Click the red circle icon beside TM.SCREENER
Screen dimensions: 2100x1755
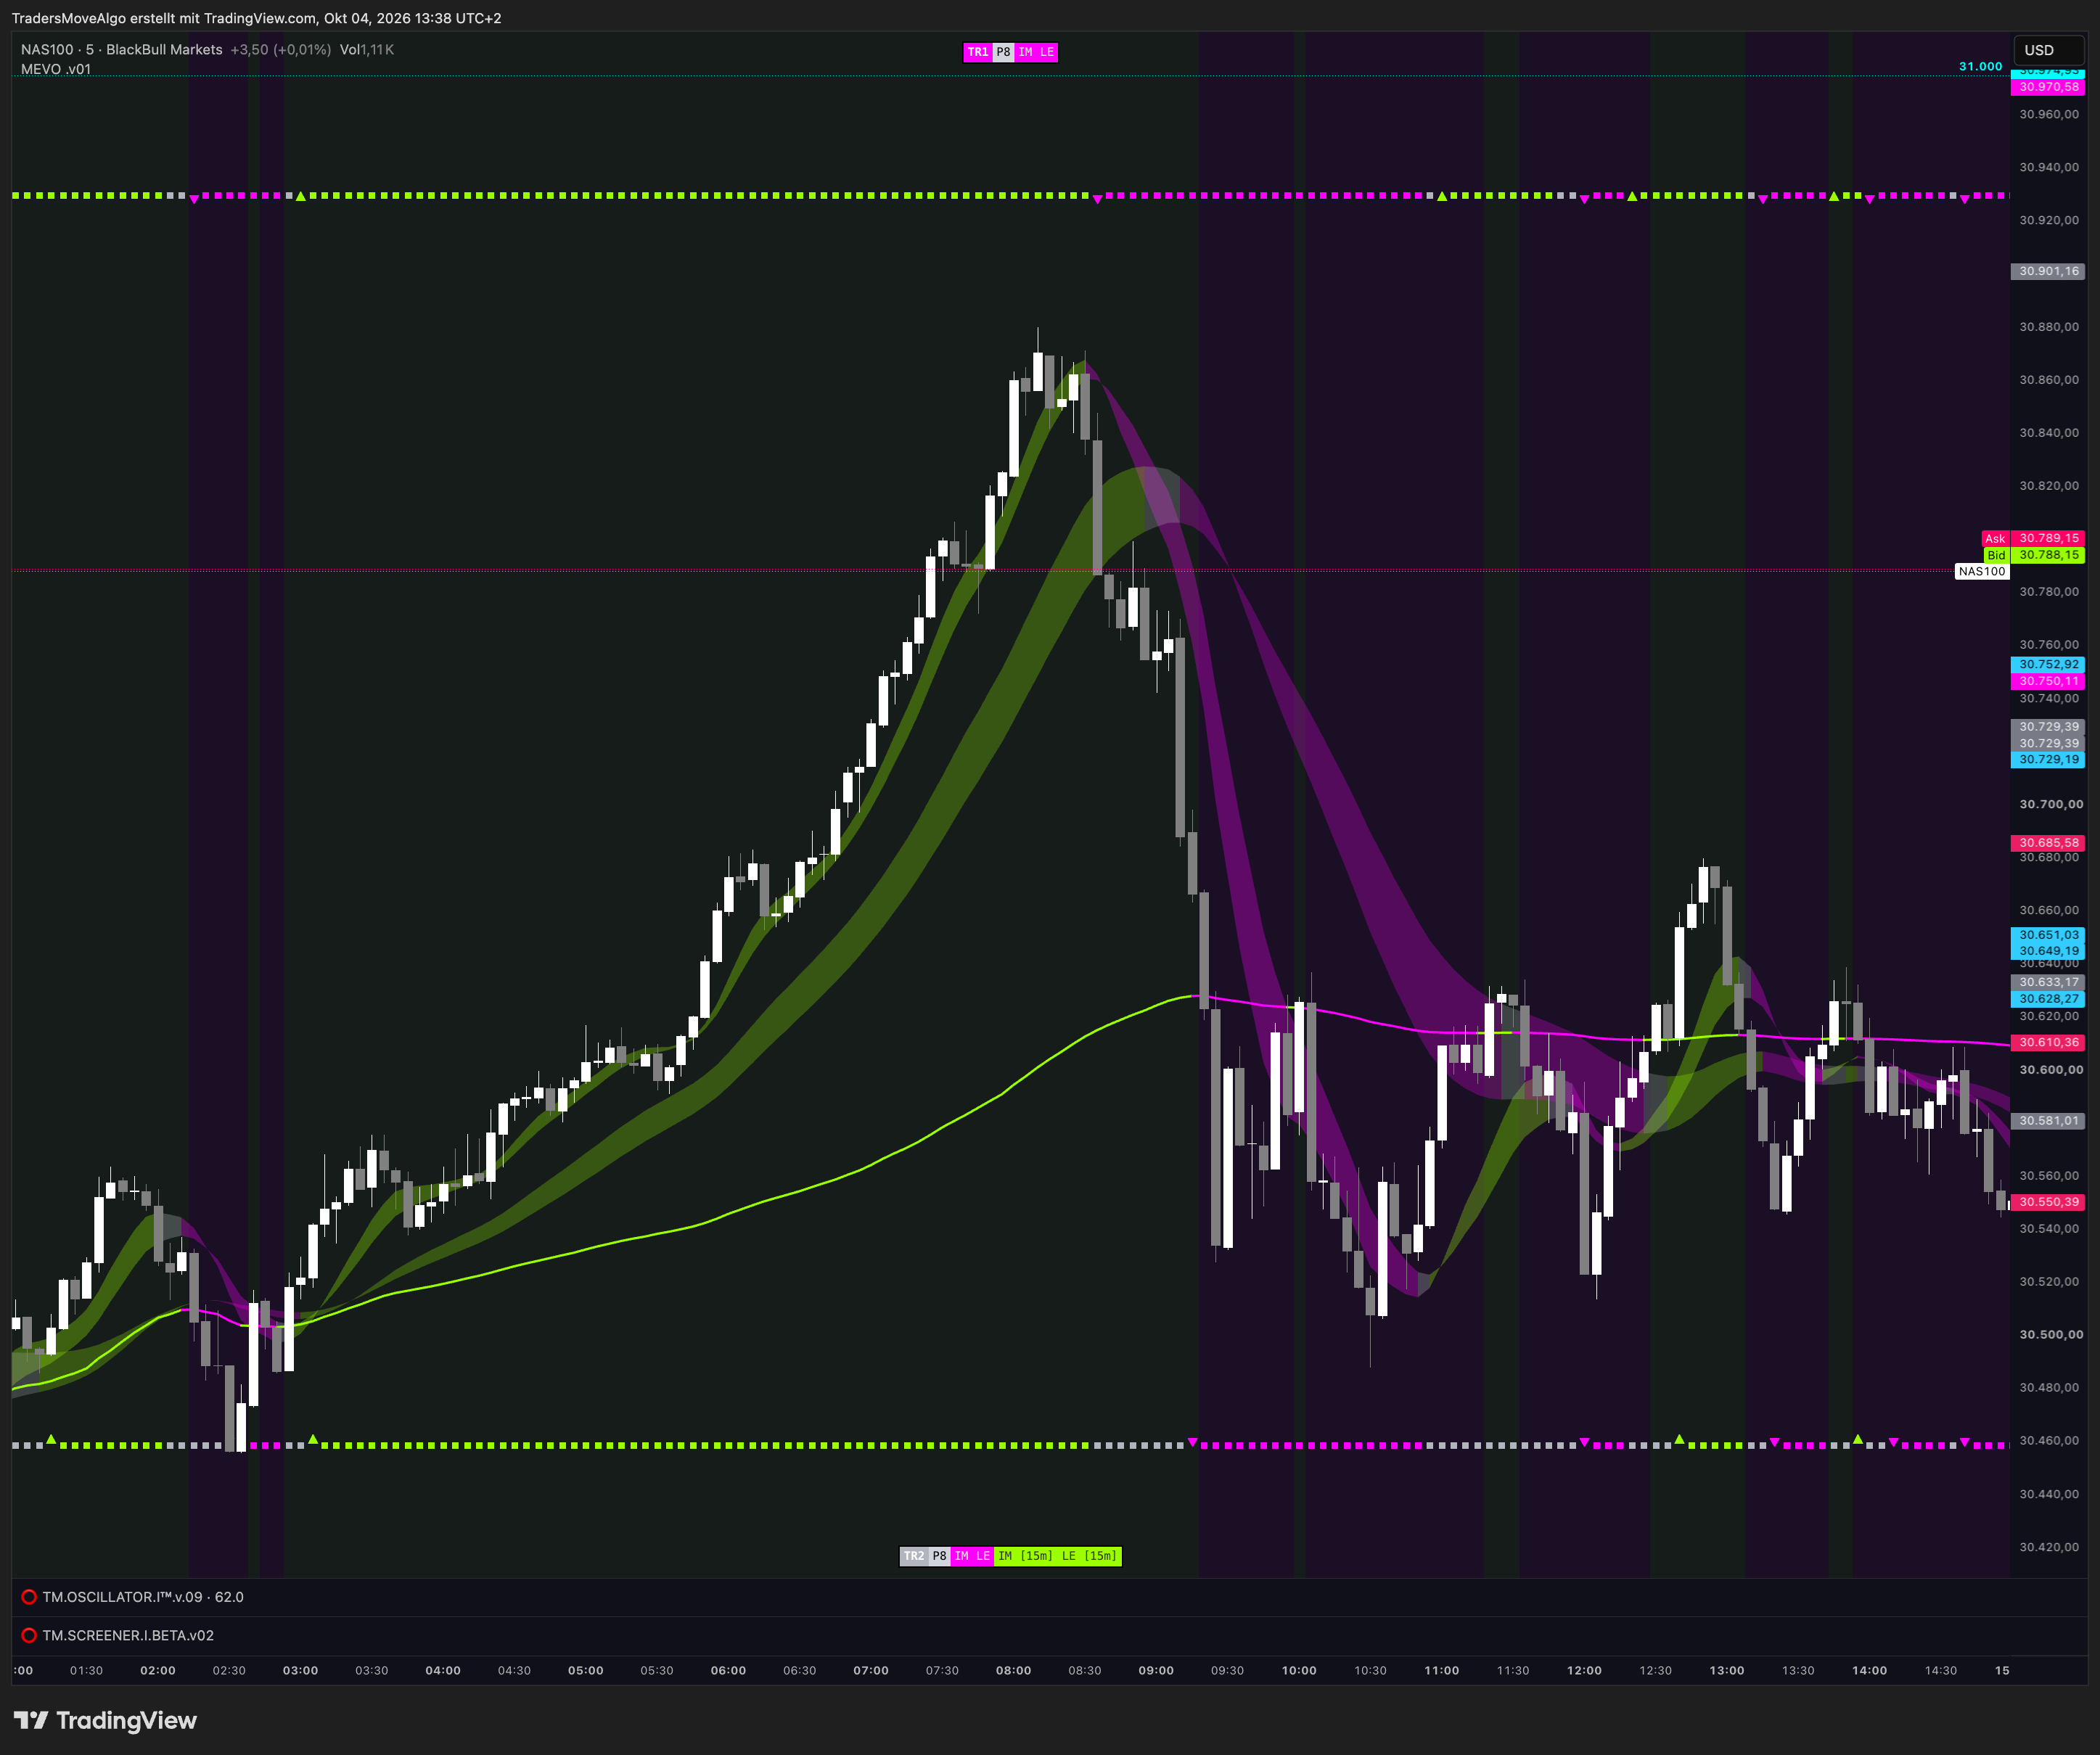[x=29, y=1635]
